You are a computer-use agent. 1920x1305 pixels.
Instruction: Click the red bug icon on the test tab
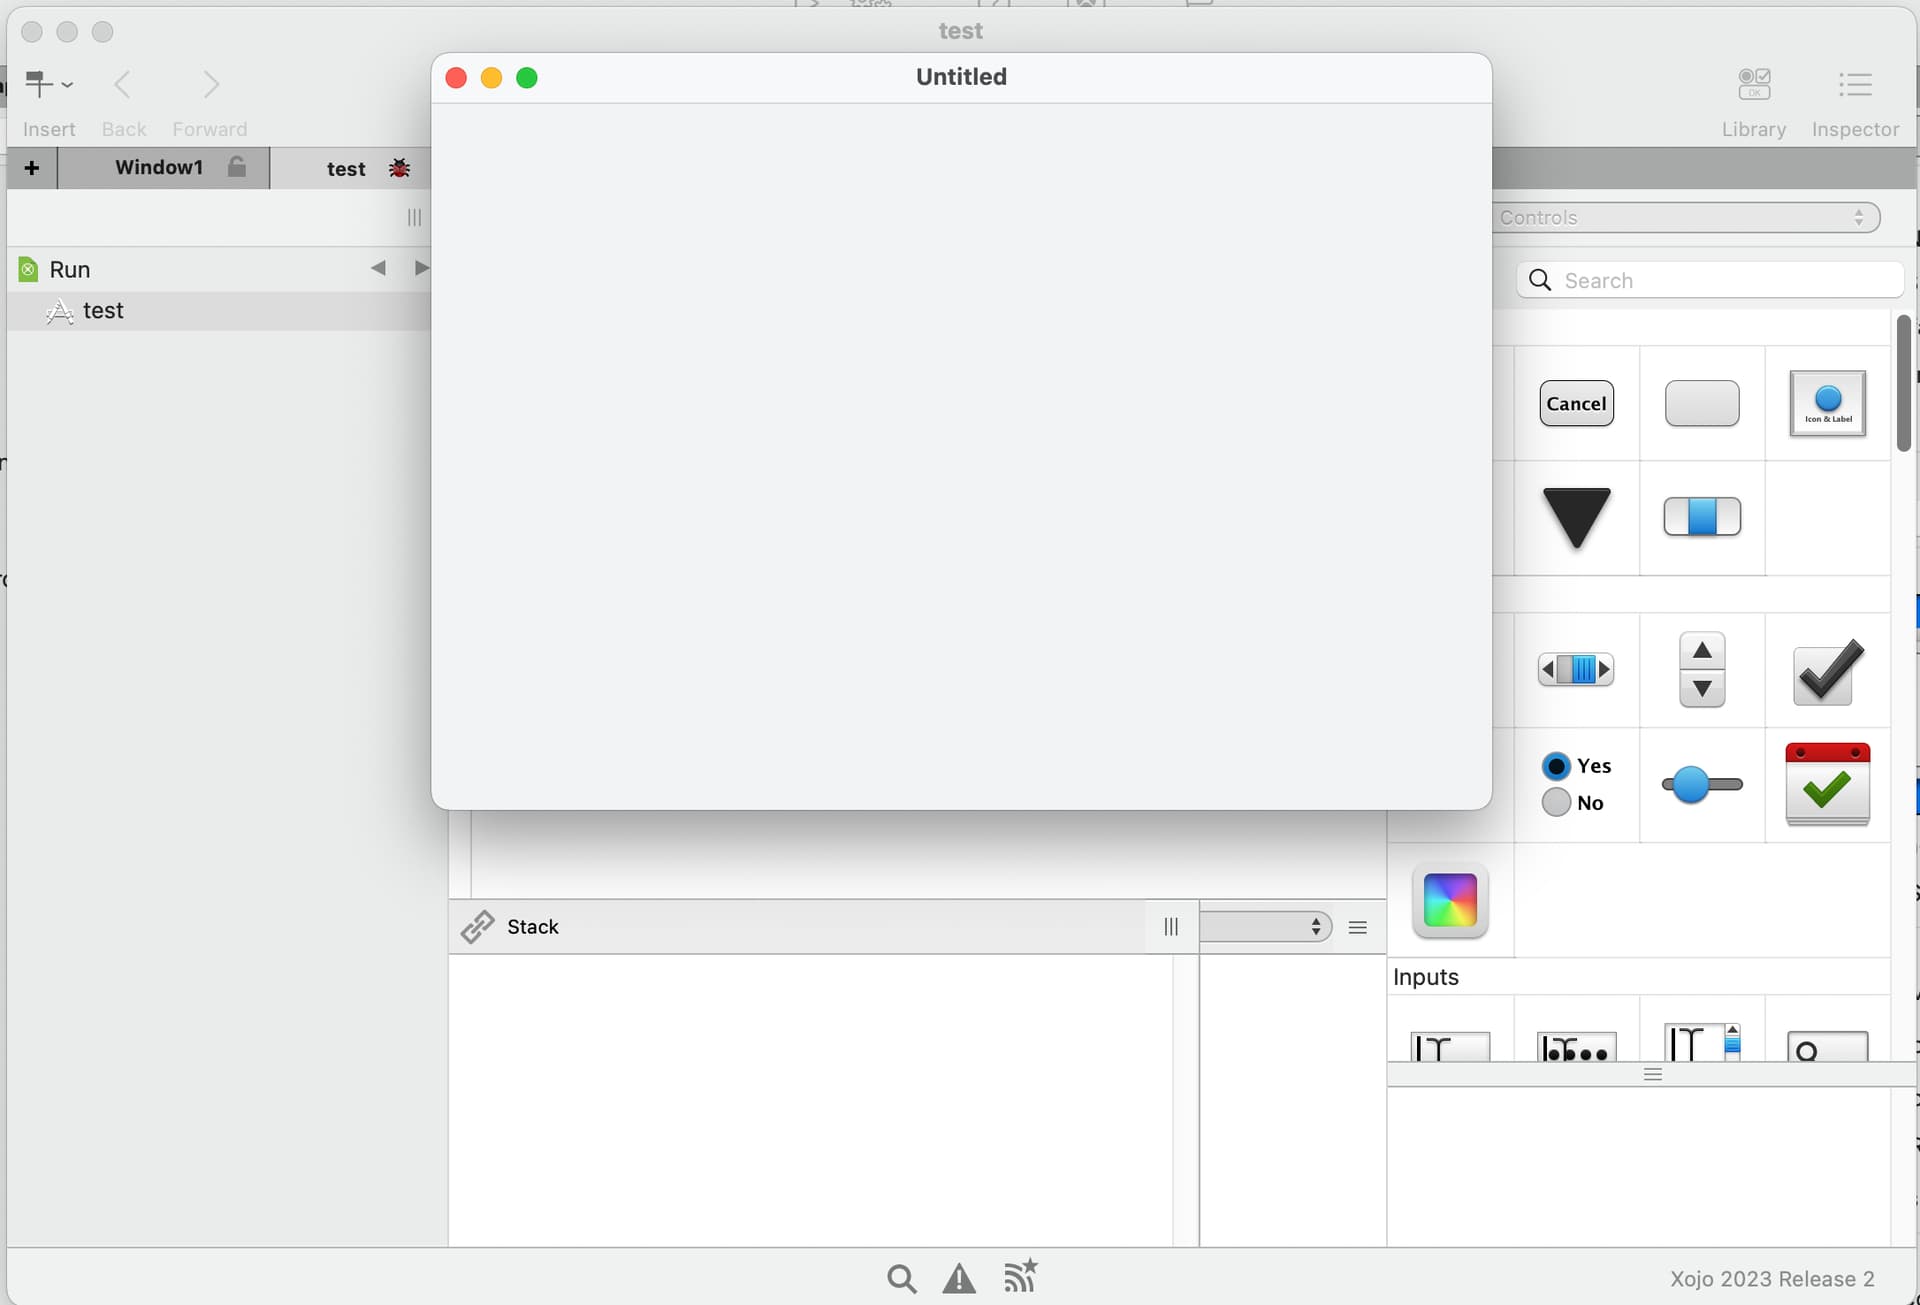point(400,168)
